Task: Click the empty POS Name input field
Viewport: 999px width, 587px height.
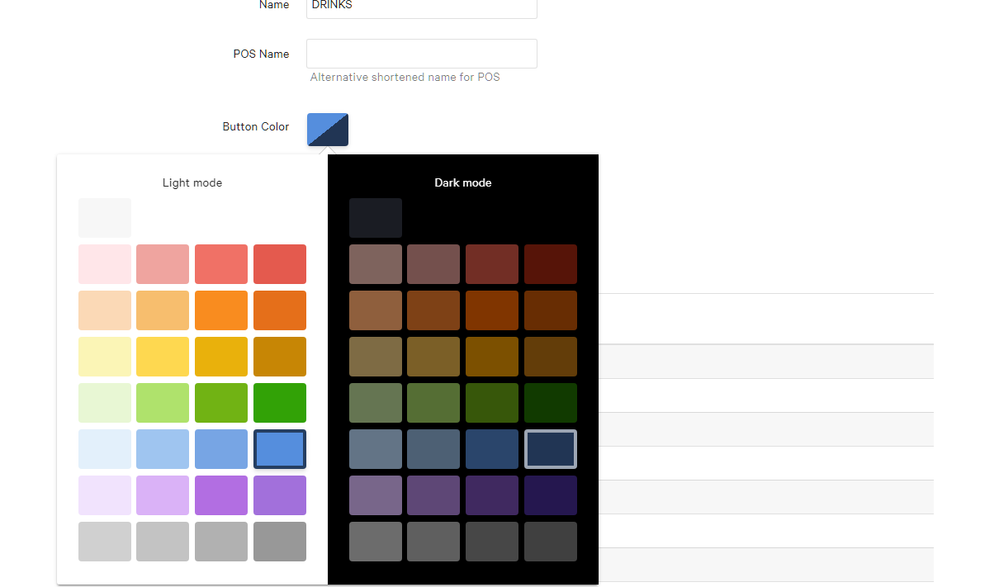Action: [x=421, y=54]
